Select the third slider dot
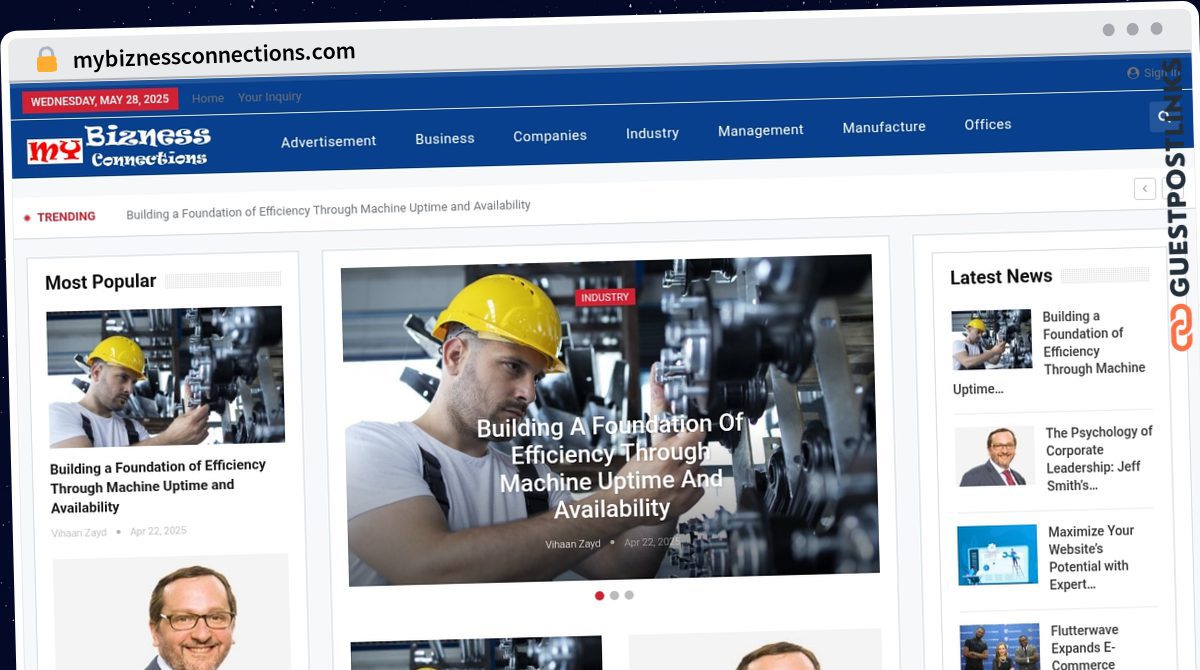Screen dimensions: 1200x670 coord(629,595)
